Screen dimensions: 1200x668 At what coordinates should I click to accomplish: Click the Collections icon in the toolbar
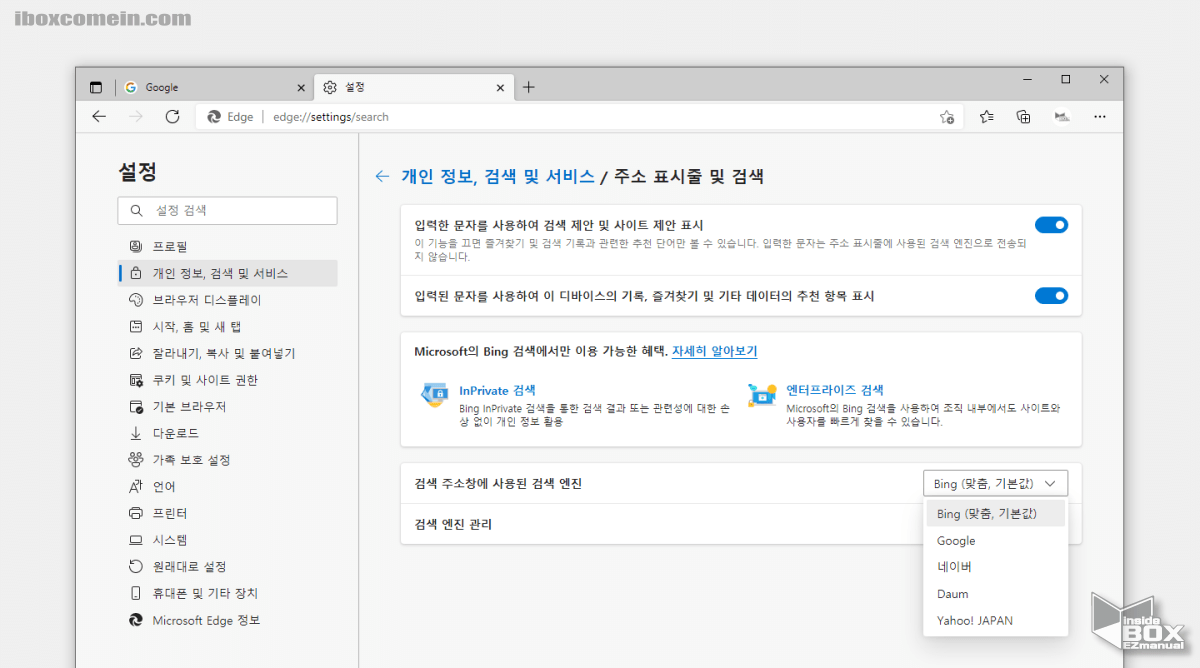point(1023,116)
